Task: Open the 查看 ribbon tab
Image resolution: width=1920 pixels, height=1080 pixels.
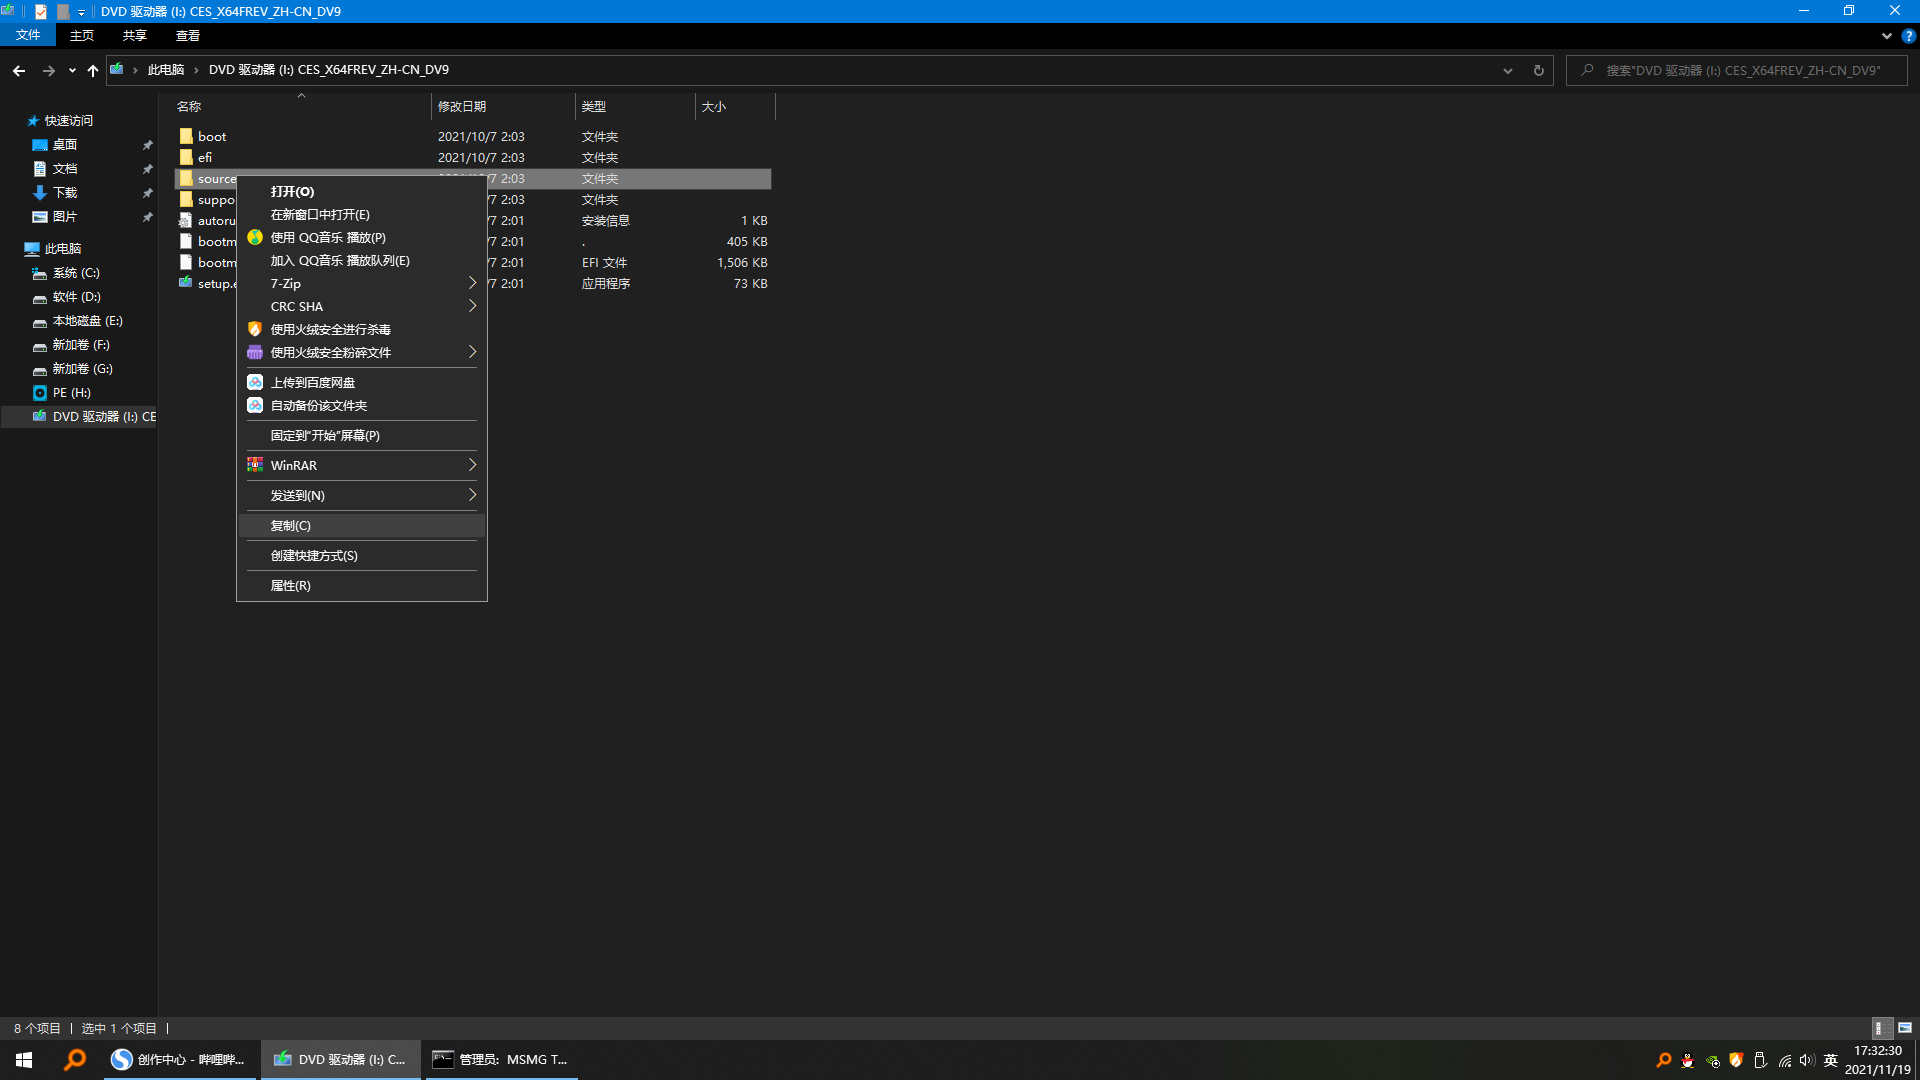Action: tap(188, 35)
